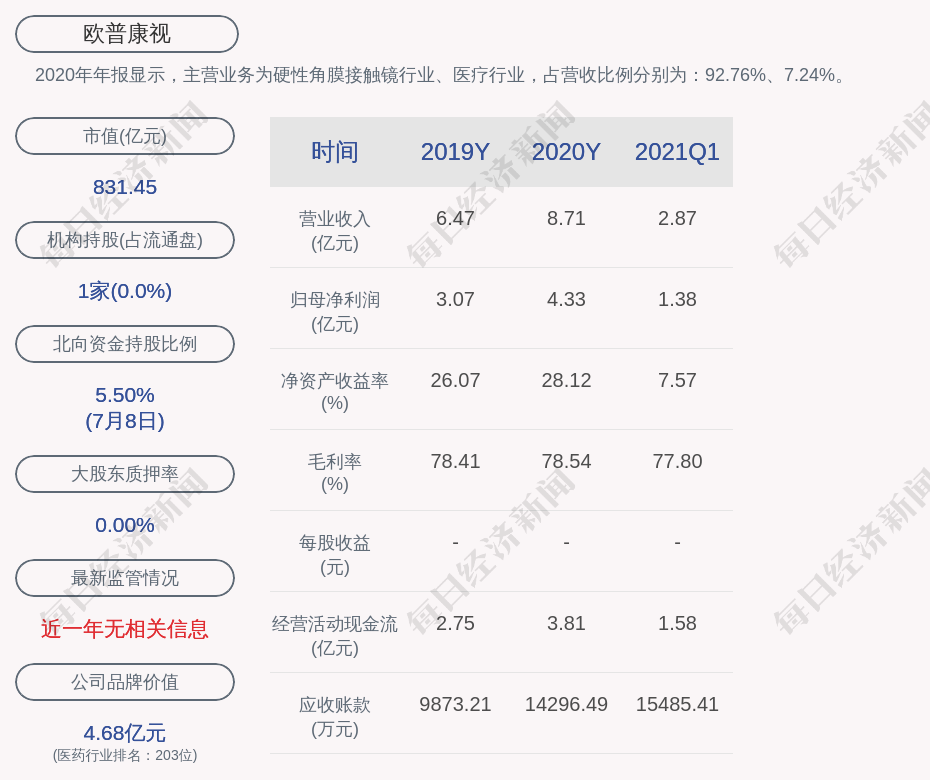Click the net profit value 3.07

tap(456, 300)
